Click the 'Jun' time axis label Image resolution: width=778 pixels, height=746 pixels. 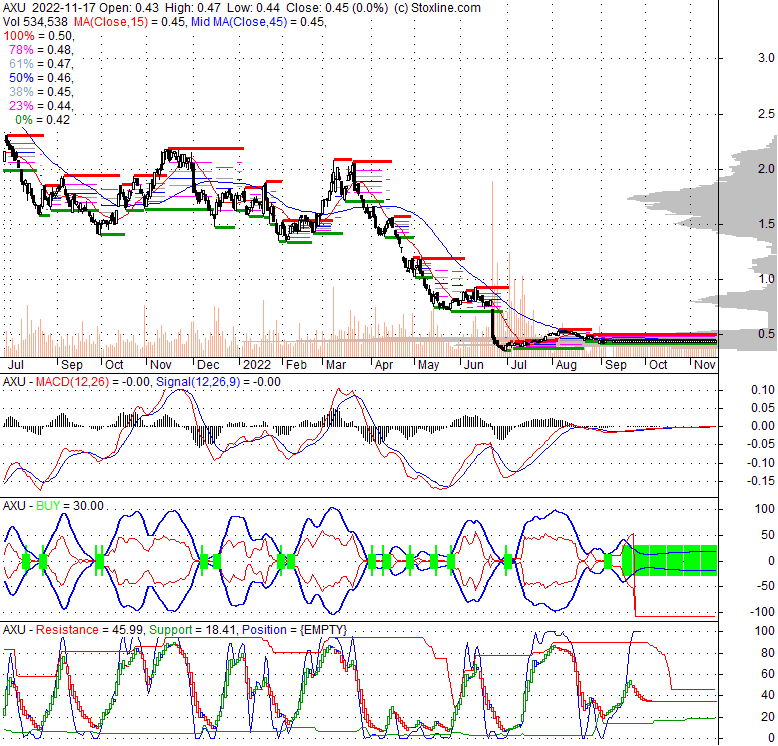[473, 365]
